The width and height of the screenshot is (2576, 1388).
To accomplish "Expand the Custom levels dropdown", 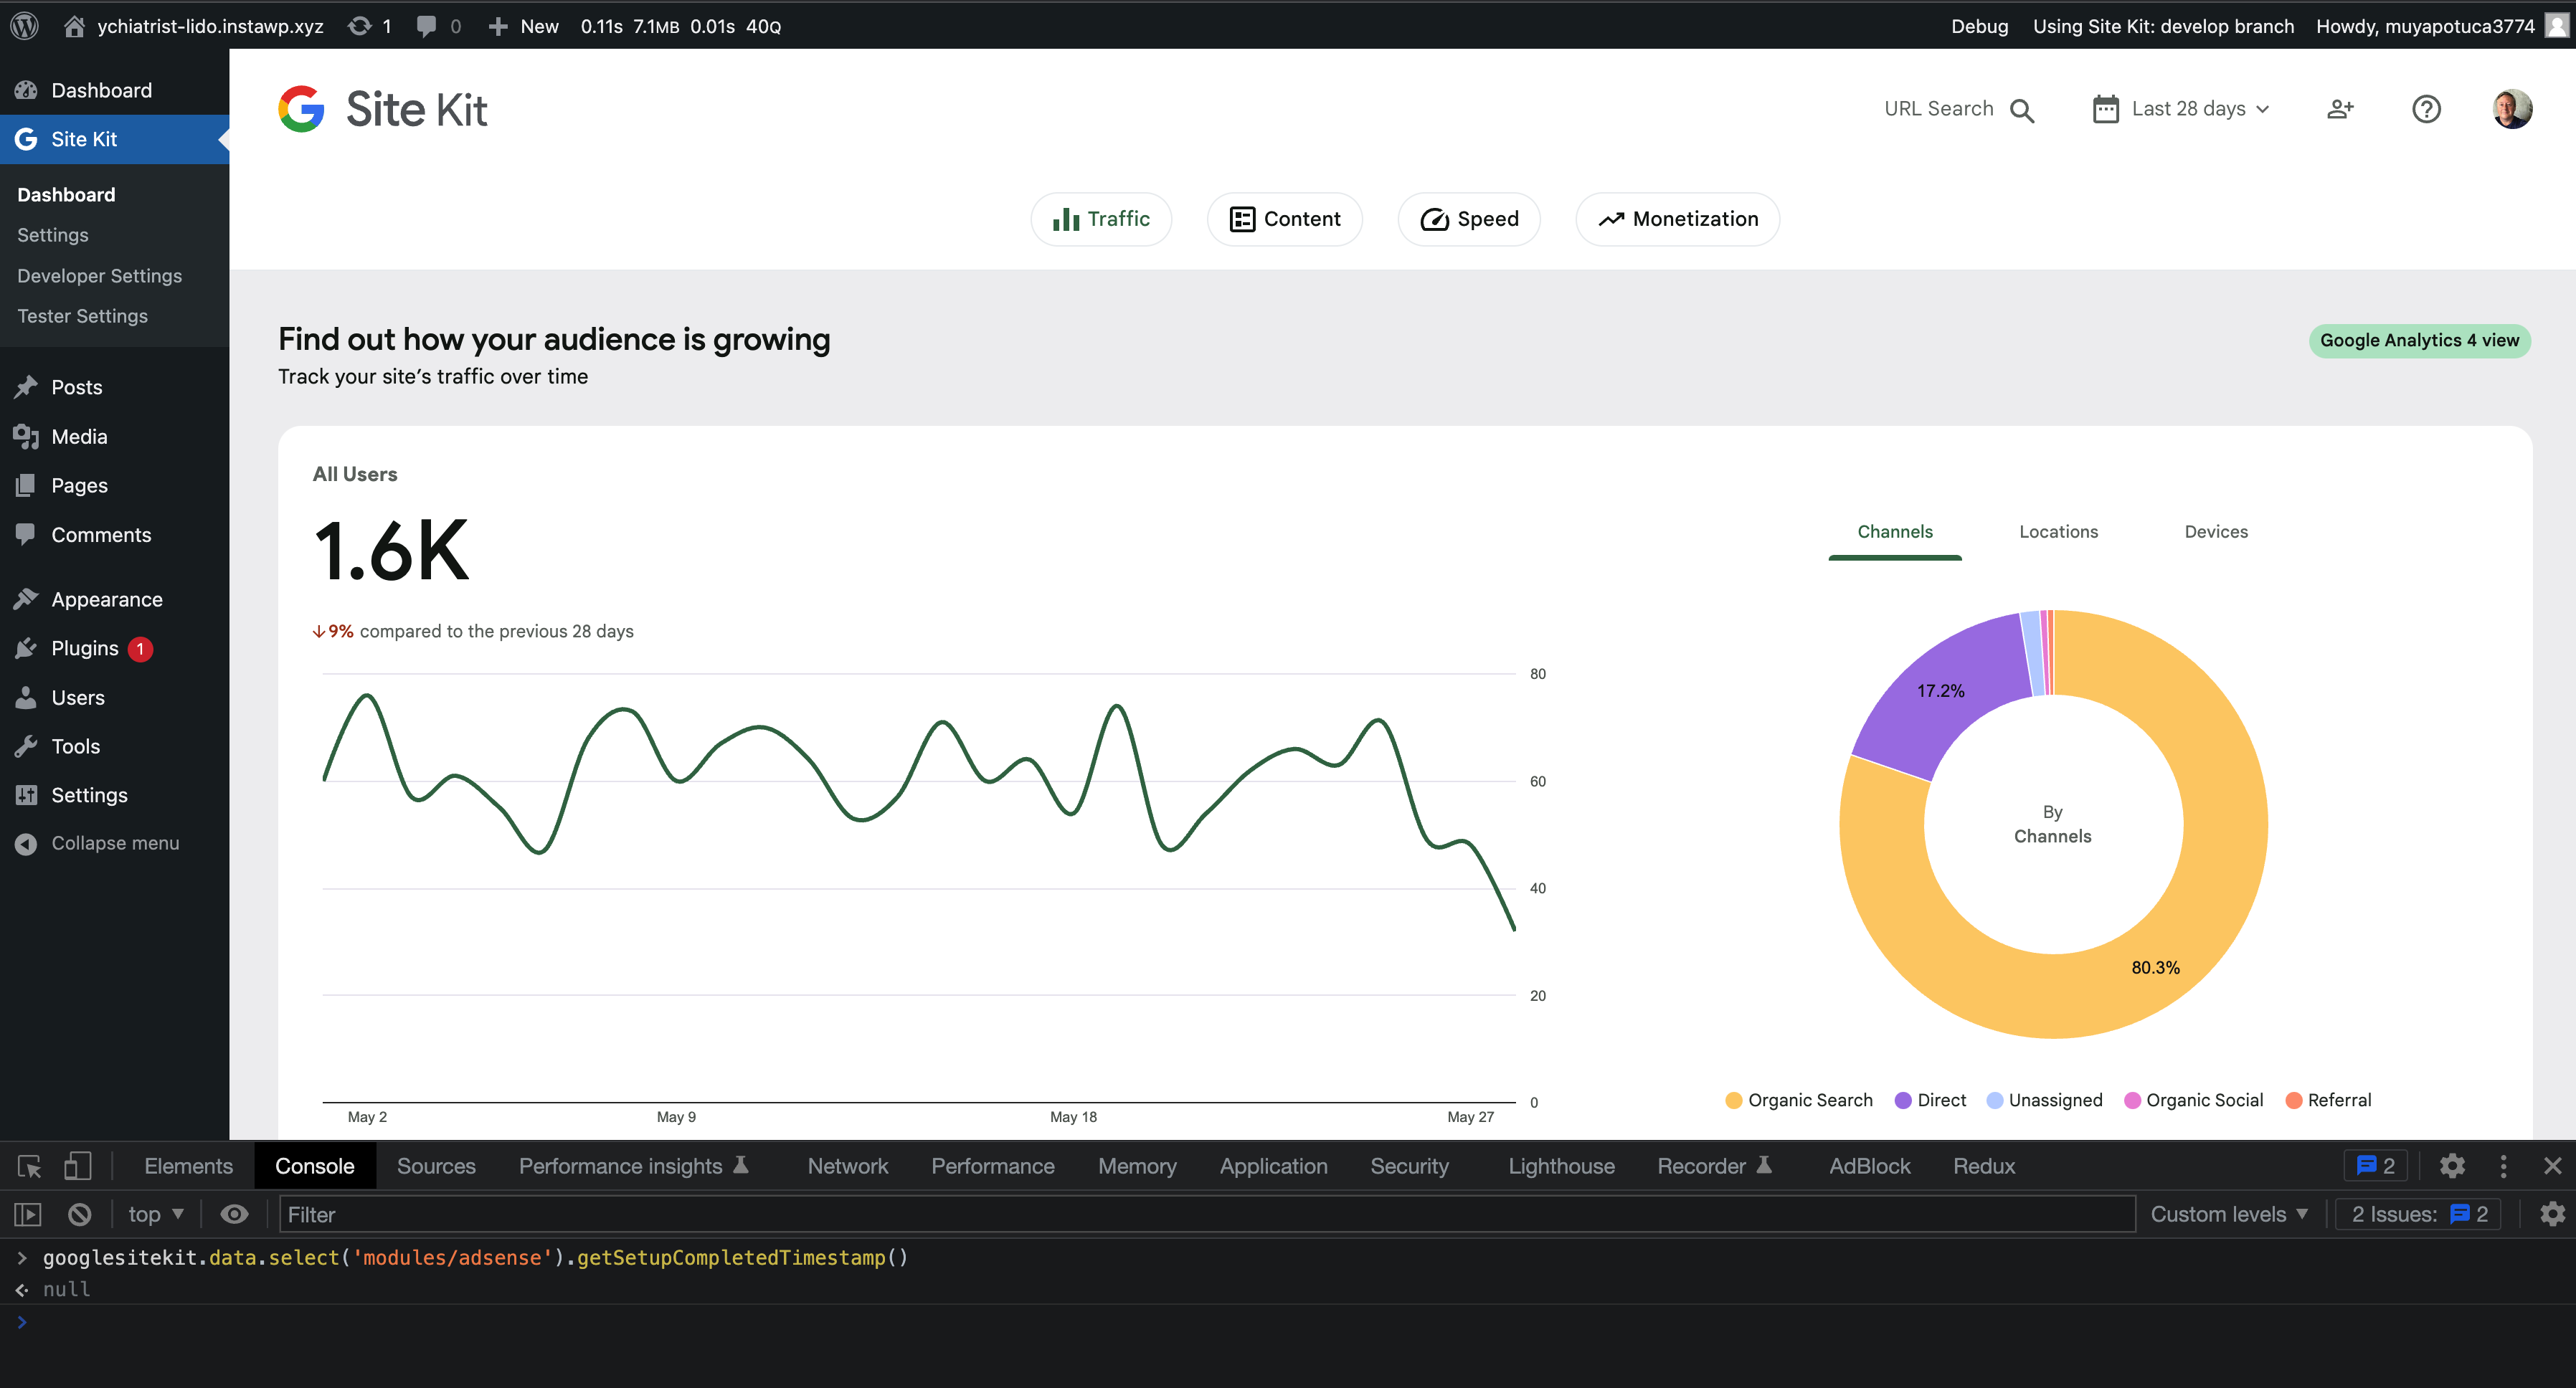I will coord(2227,1213).
